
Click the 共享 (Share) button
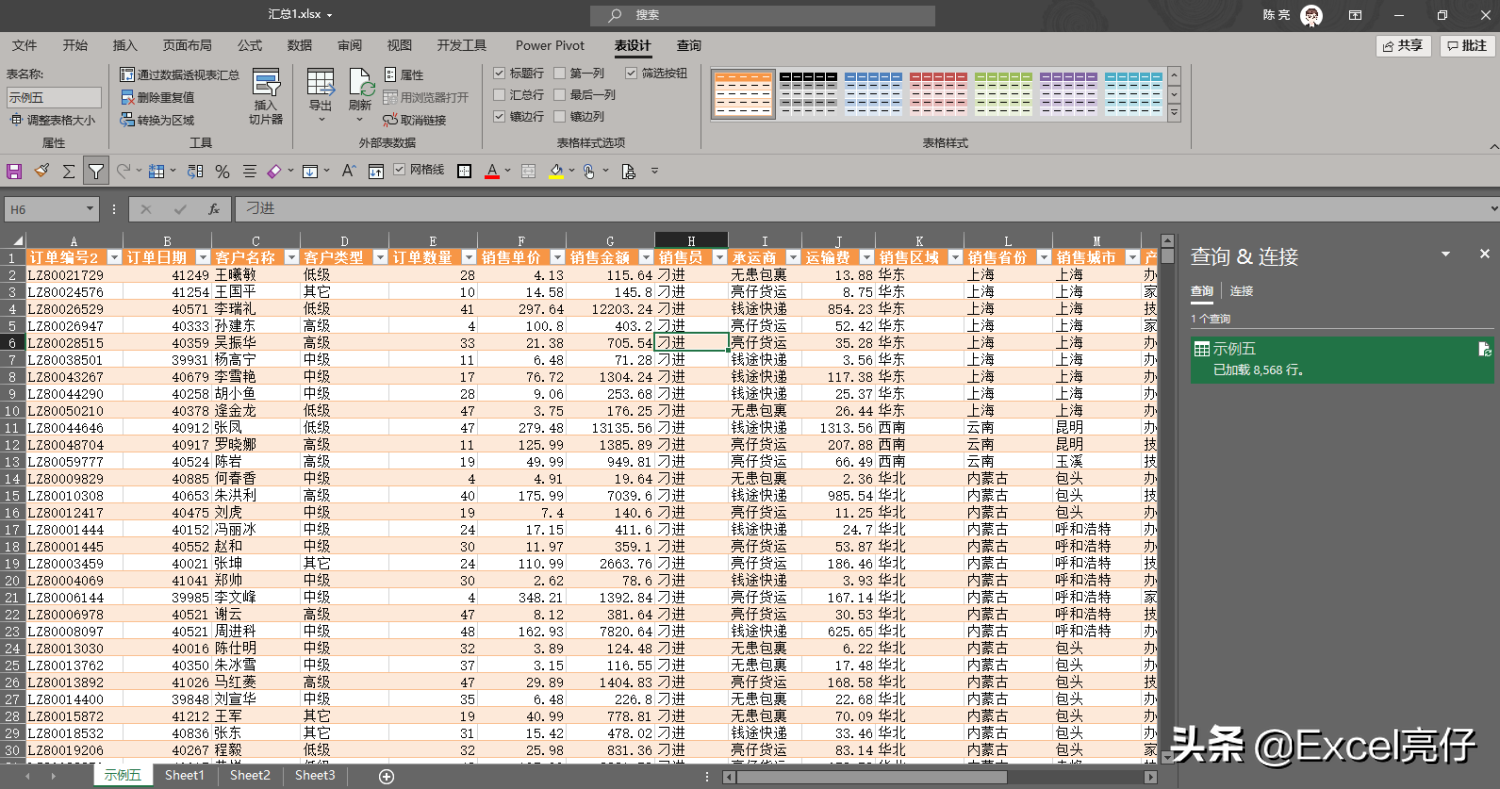tap(1403, 45)
